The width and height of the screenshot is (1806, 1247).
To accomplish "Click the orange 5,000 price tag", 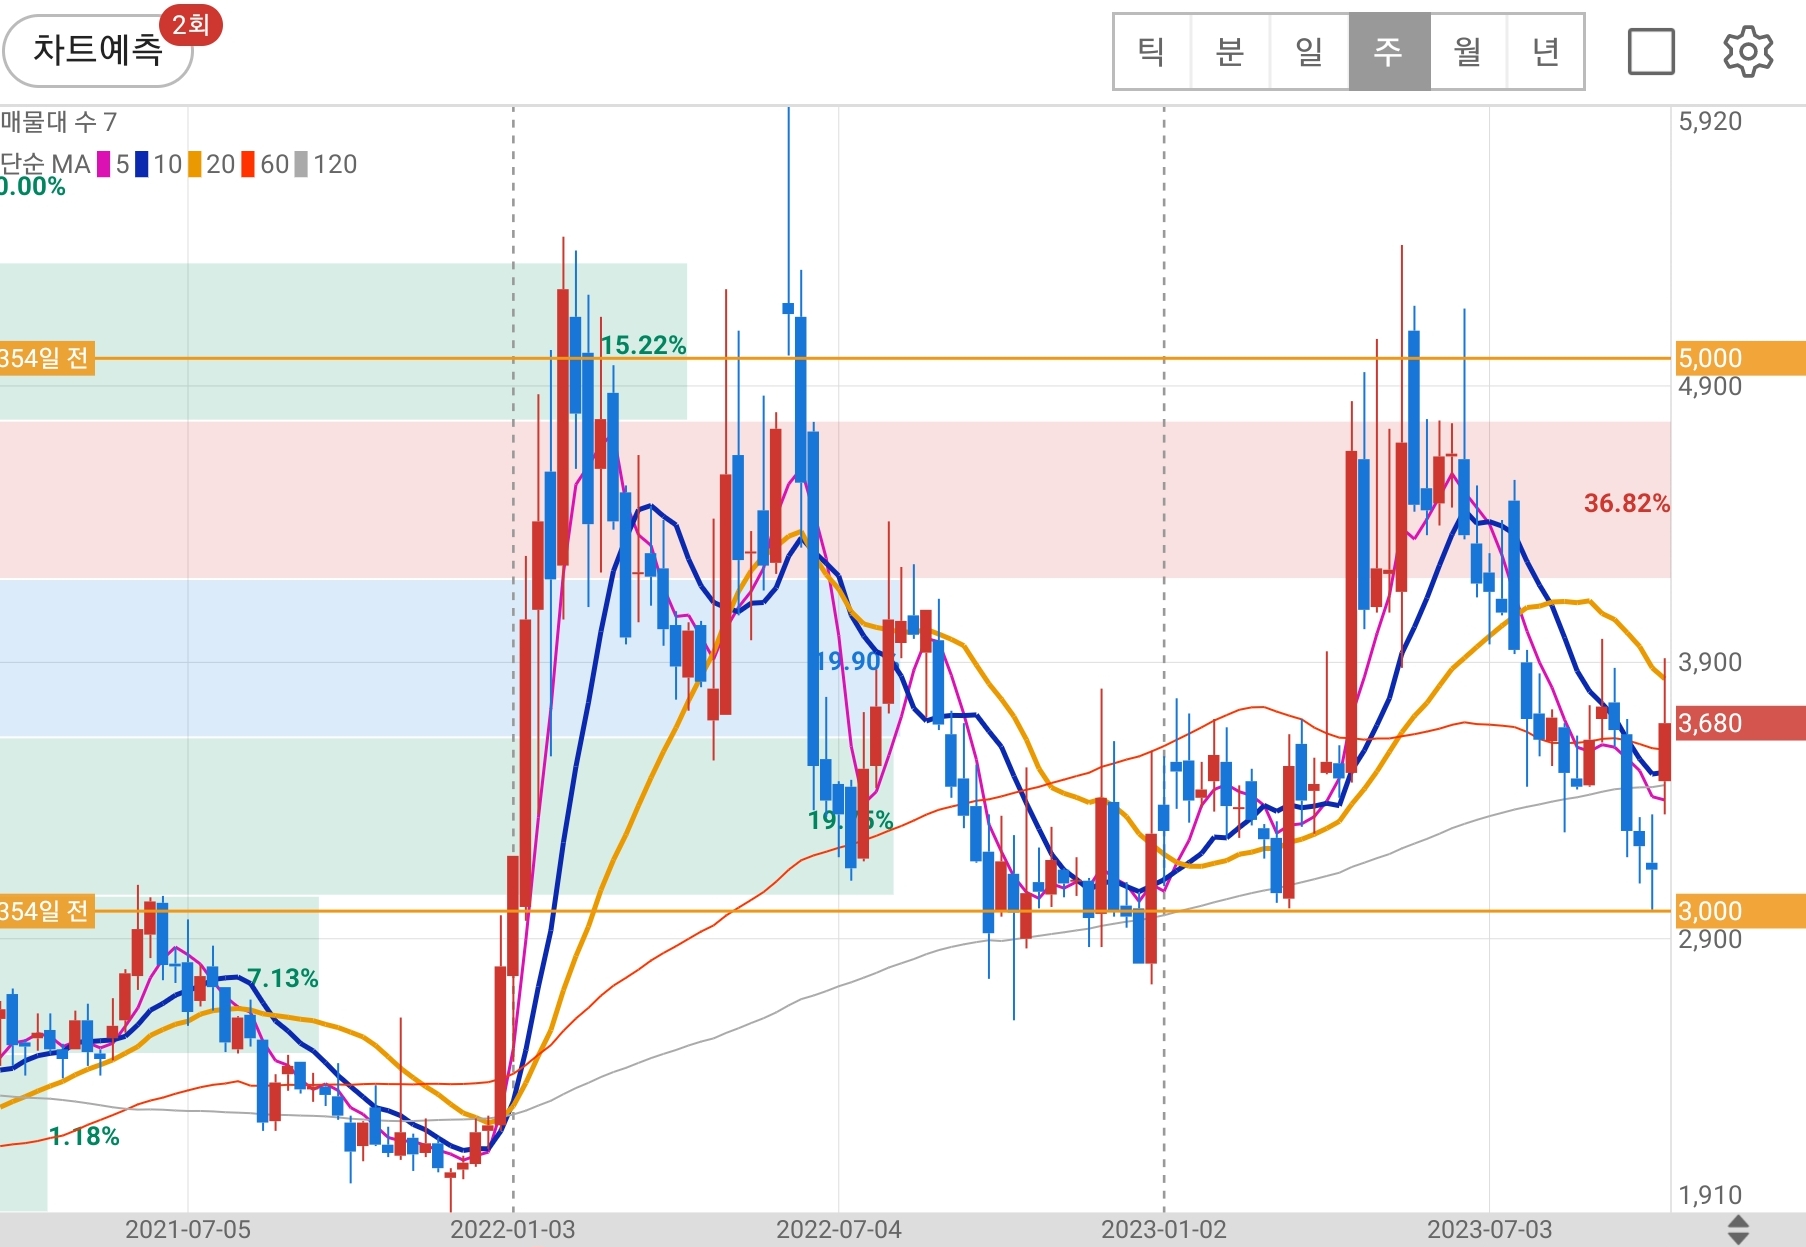I will 1740,358.
